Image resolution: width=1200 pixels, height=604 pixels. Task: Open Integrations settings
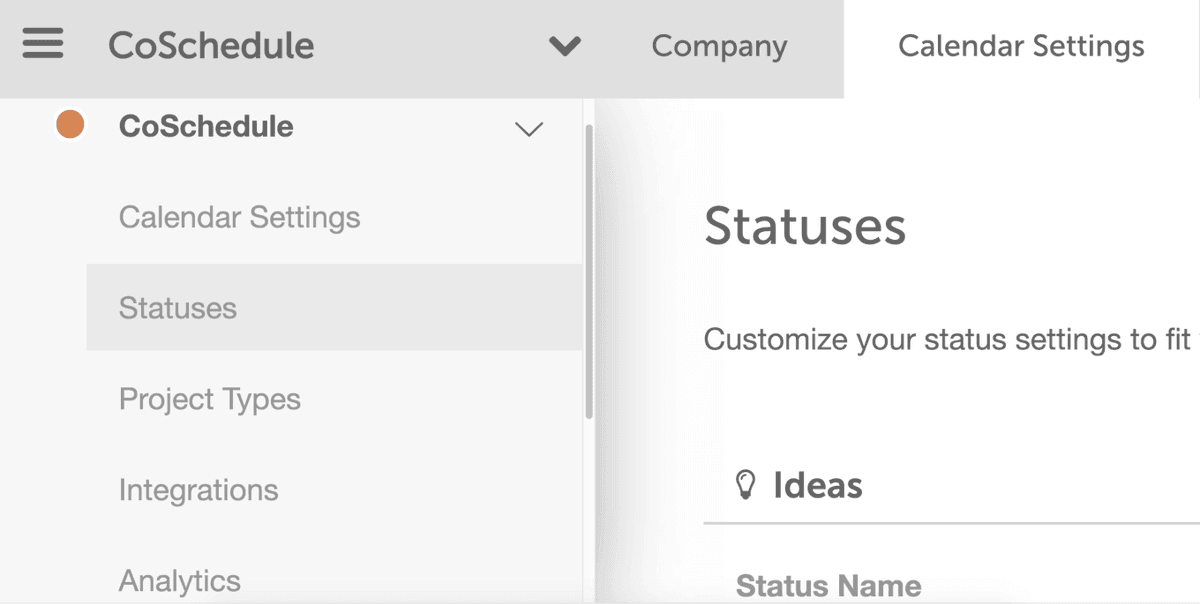click(198, 490)
